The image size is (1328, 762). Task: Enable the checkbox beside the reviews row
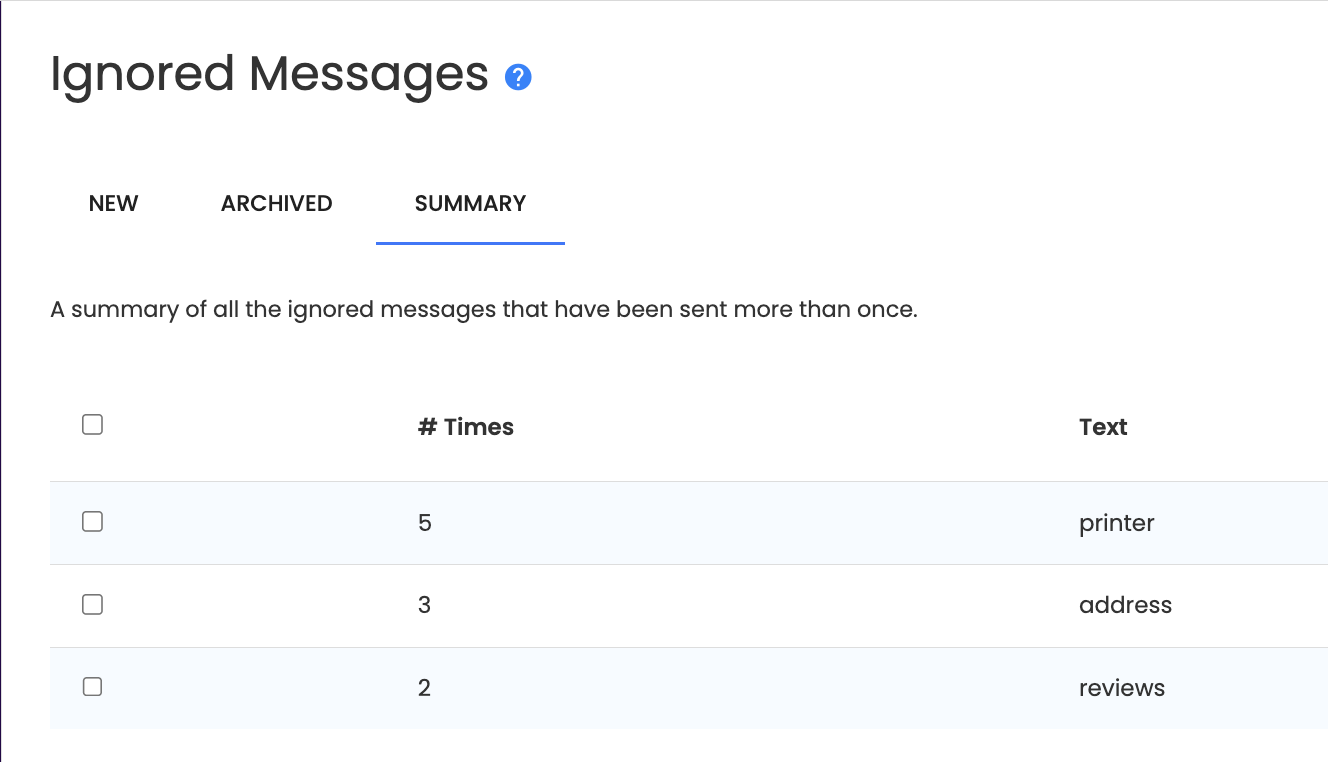click(92, 687)
